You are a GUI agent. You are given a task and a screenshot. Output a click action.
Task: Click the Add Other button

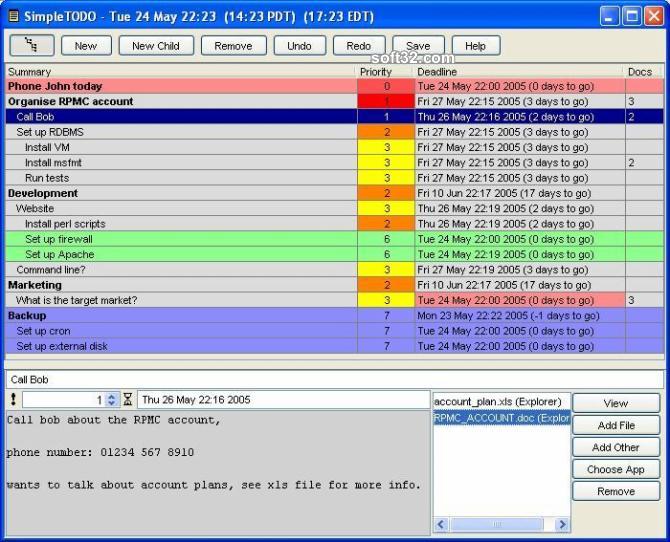616,447
